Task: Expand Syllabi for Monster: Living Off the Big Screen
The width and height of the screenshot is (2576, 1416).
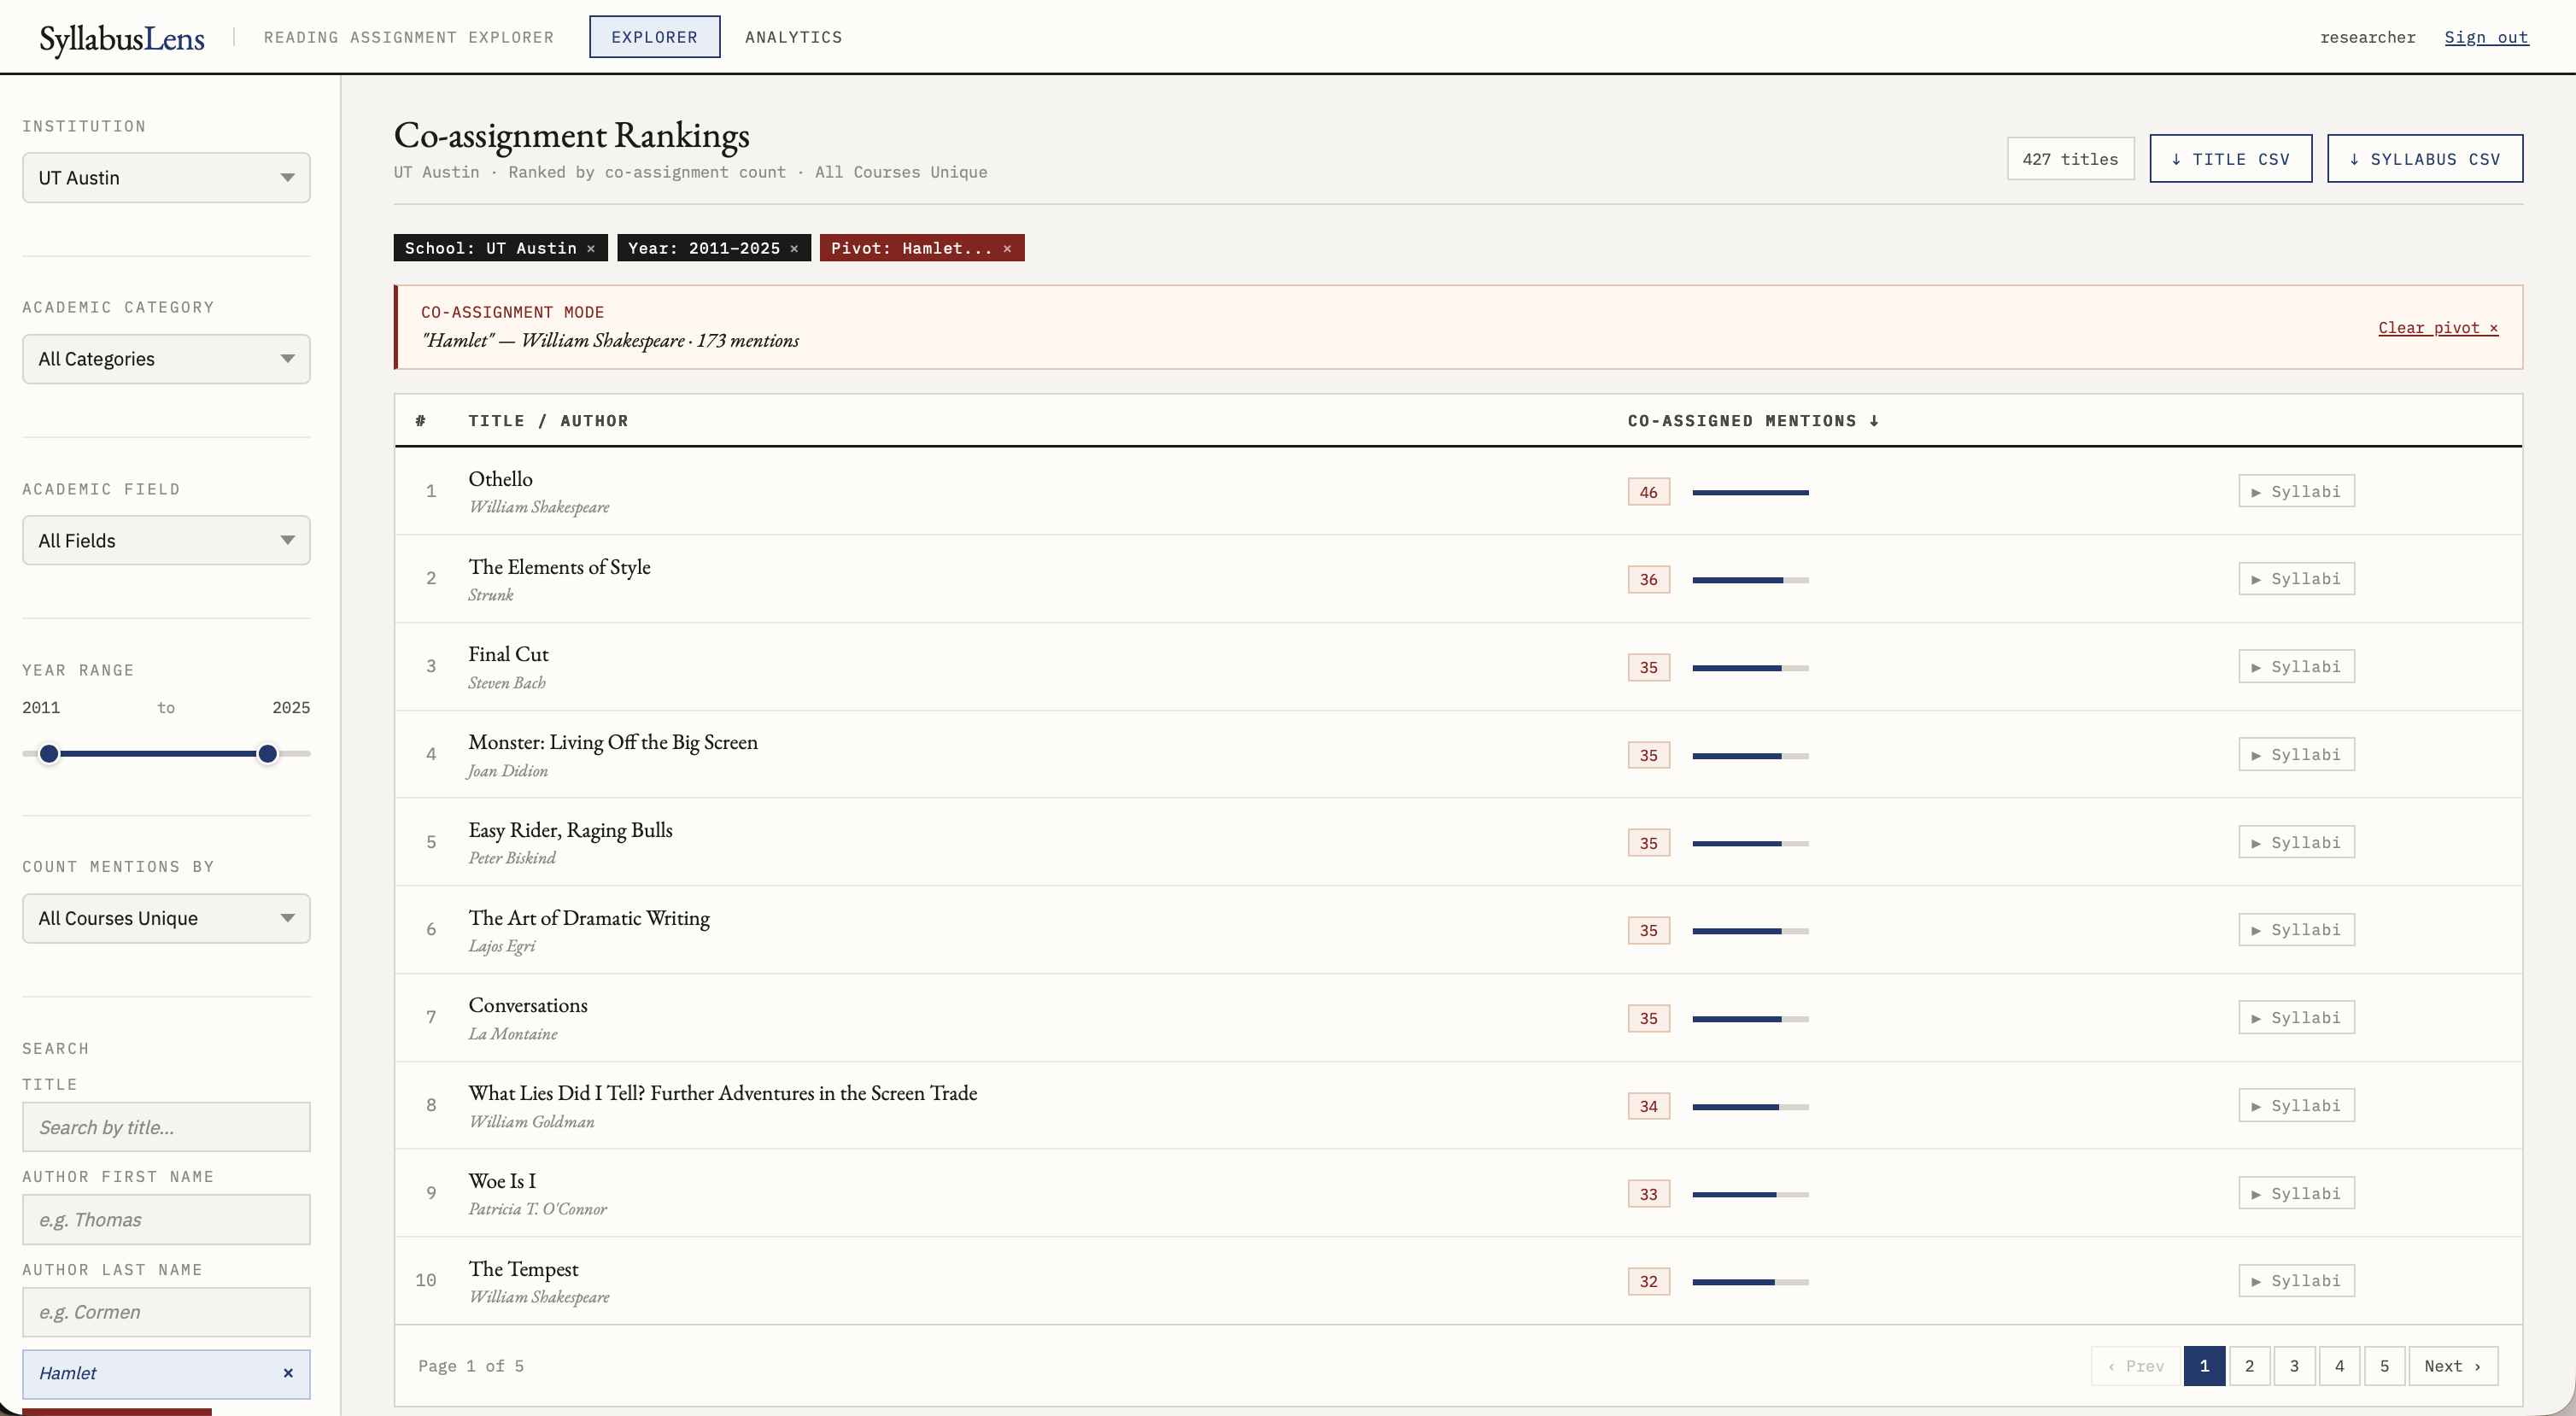Action: 2296,755
